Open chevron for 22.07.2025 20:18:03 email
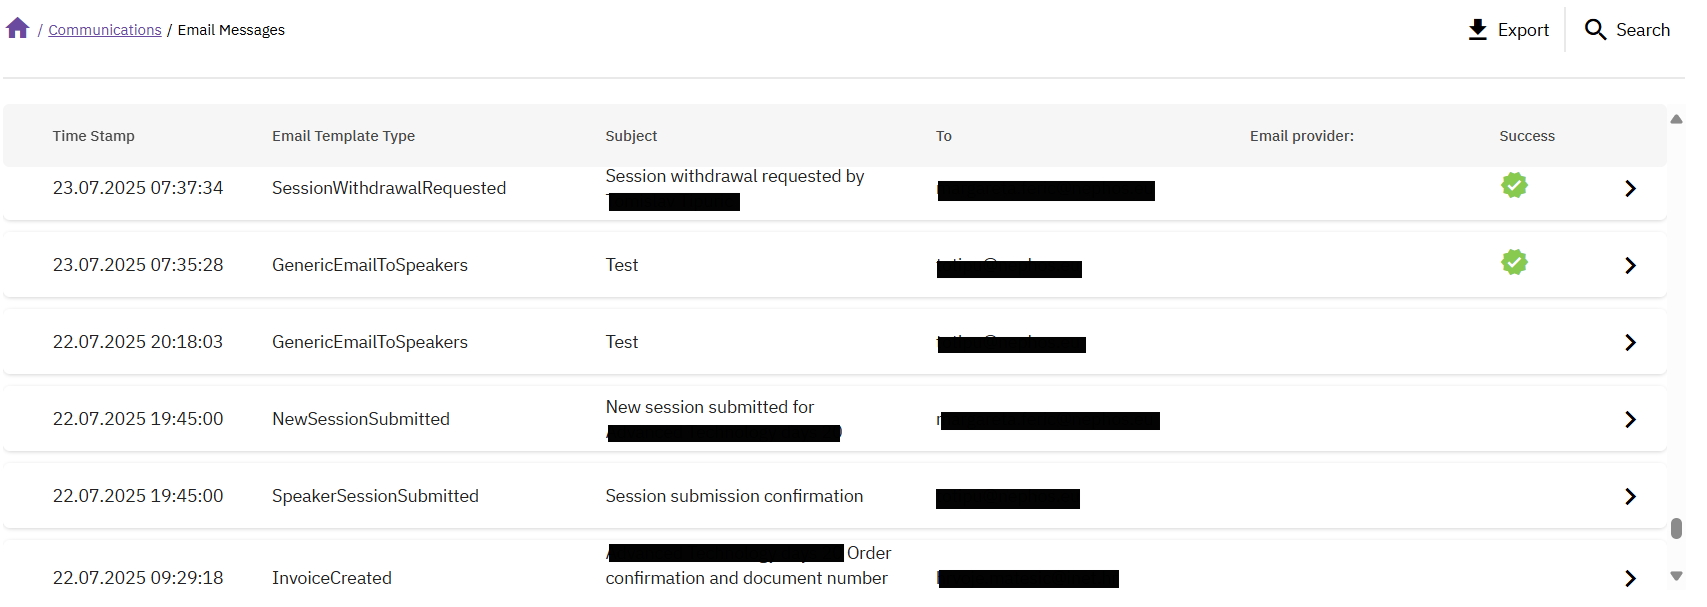 (1630, 342)
